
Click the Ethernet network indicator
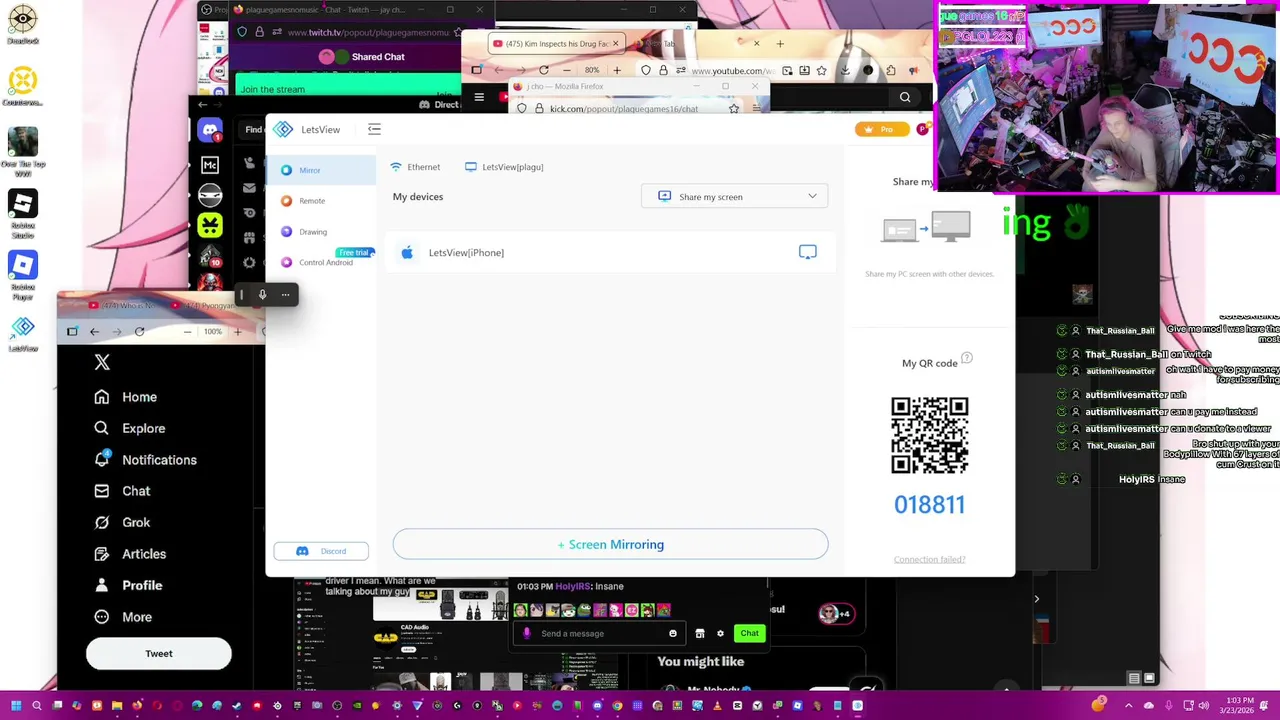click(x=415, y=167)
